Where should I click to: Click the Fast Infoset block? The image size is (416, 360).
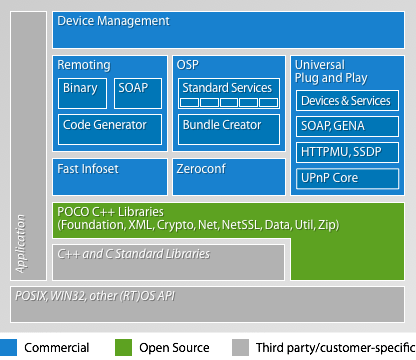110,177
